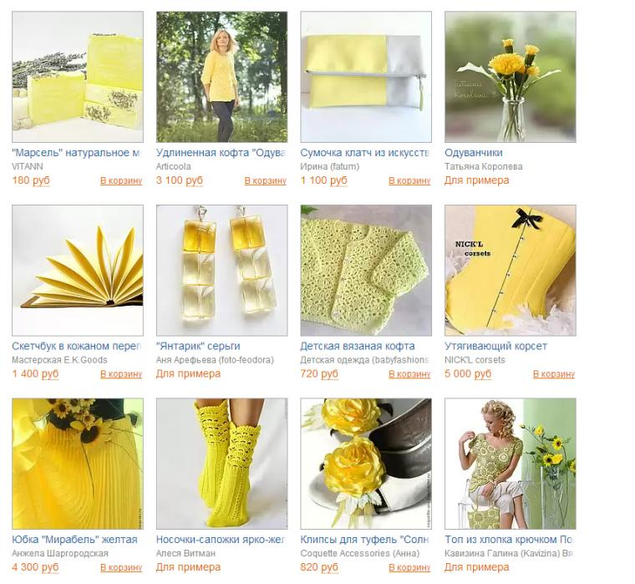Open the dandelions in vase picture
635x584 pixels.
tap(510, 77)
